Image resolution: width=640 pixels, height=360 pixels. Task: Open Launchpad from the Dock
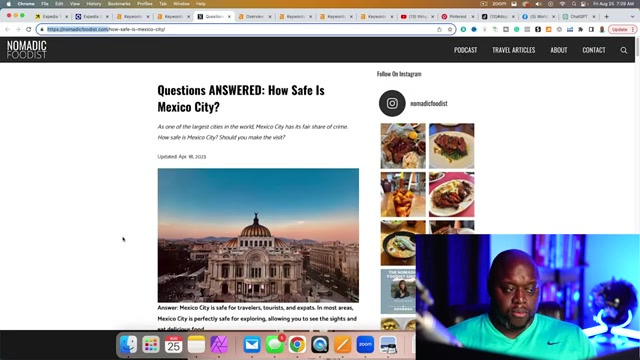click(151, 345)
